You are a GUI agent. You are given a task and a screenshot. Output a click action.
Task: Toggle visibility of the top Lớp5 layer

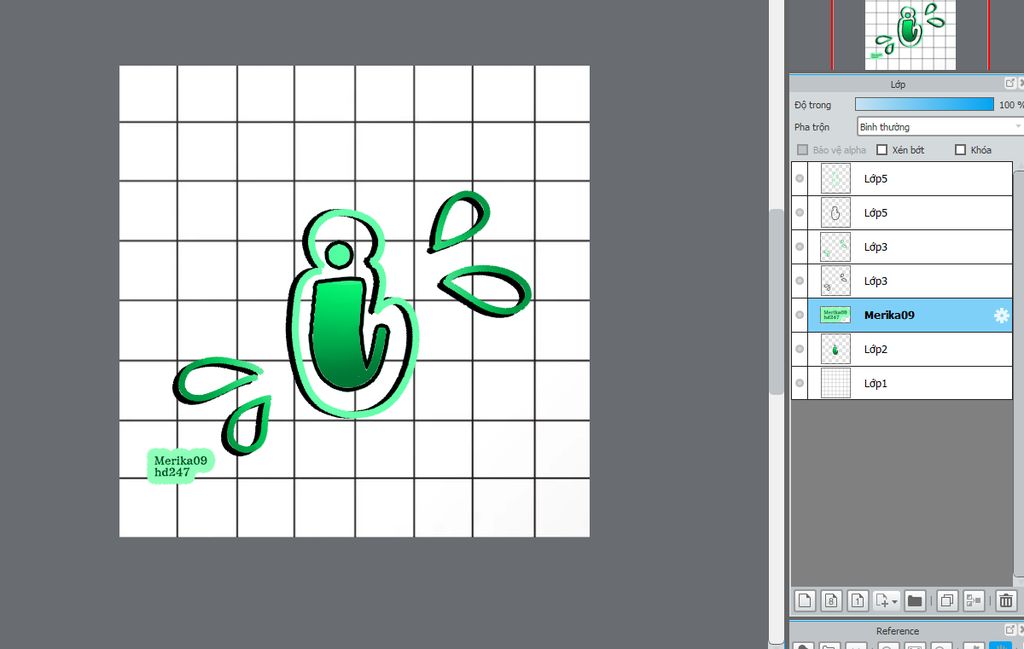tap(799, 178)
